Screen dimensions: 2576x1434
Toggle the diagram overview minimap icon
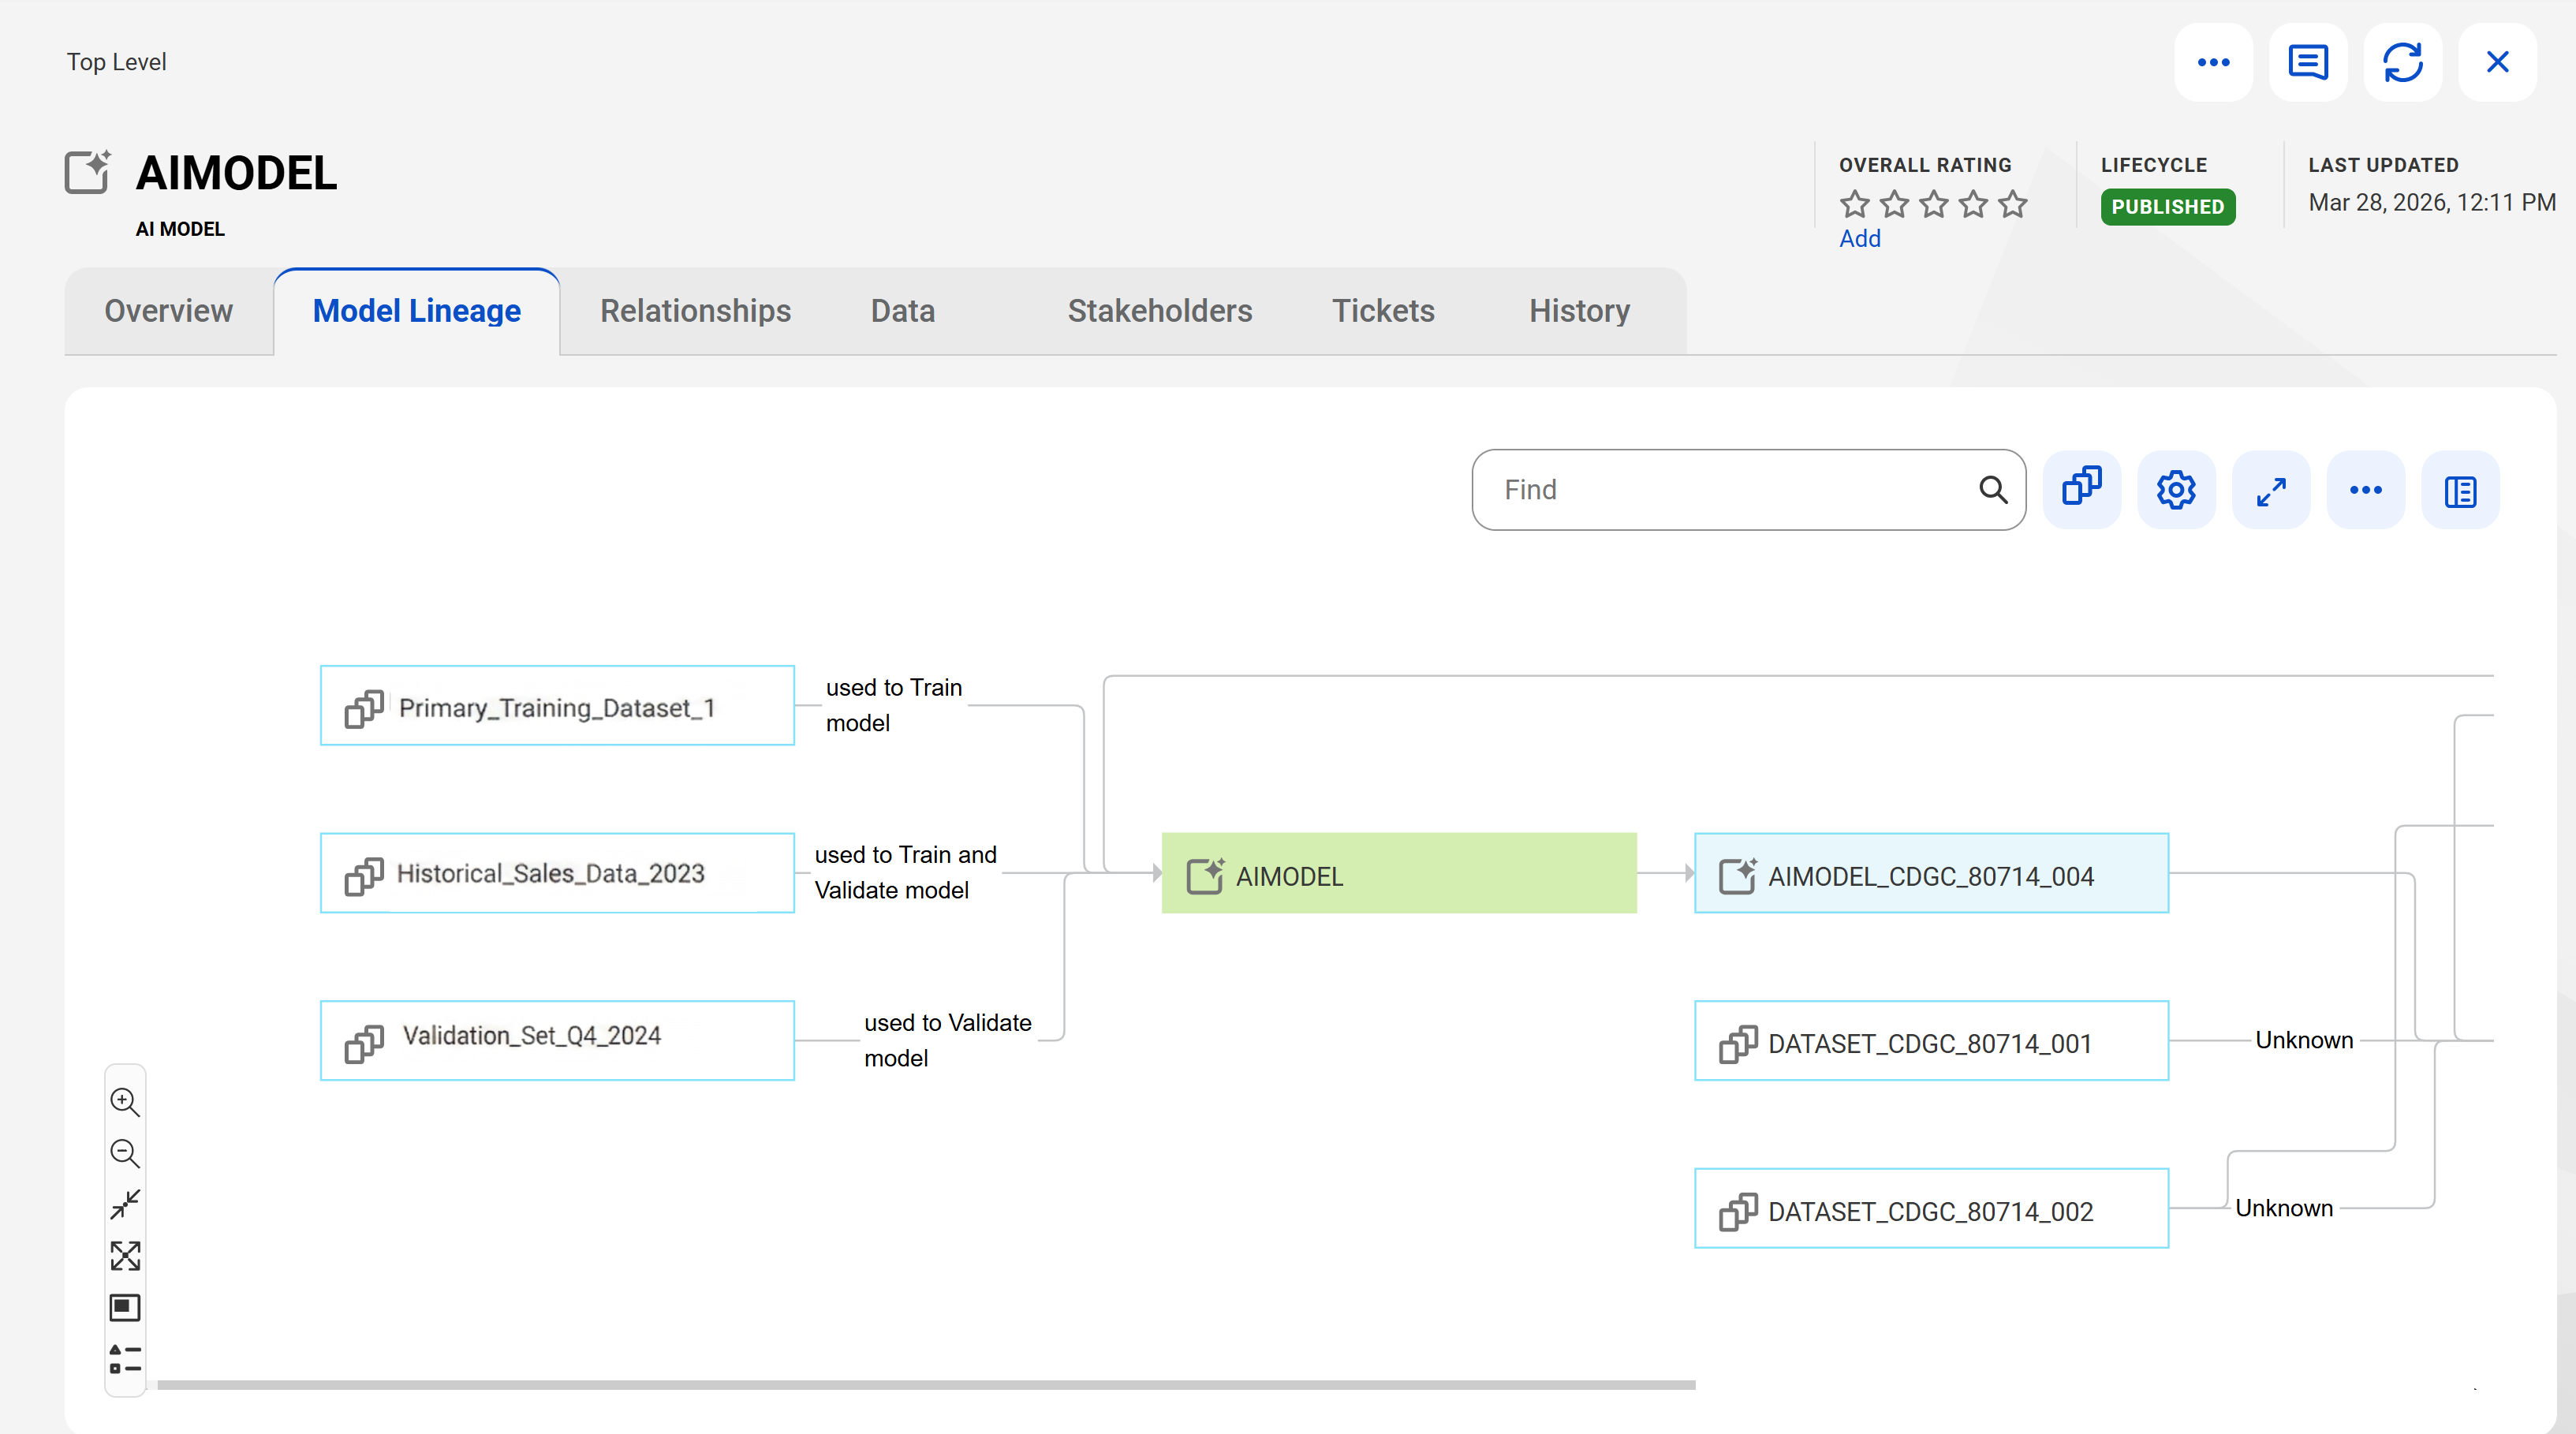[125, 1307]
